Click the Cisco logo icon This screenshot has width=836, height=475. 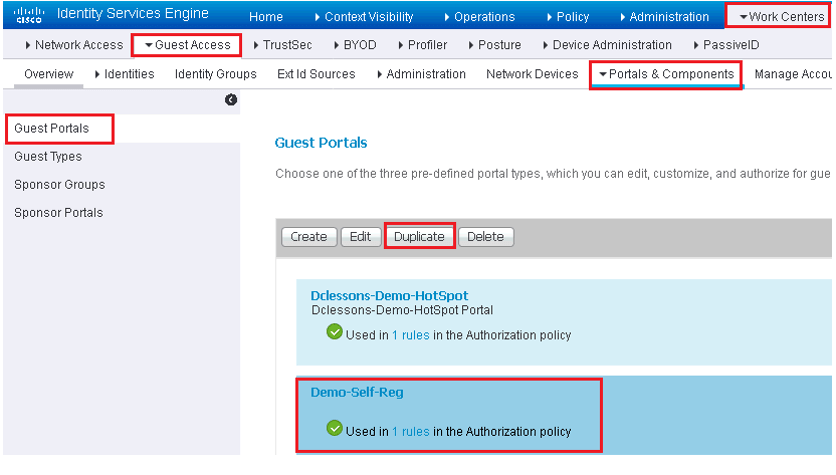[x=29, y=14]
